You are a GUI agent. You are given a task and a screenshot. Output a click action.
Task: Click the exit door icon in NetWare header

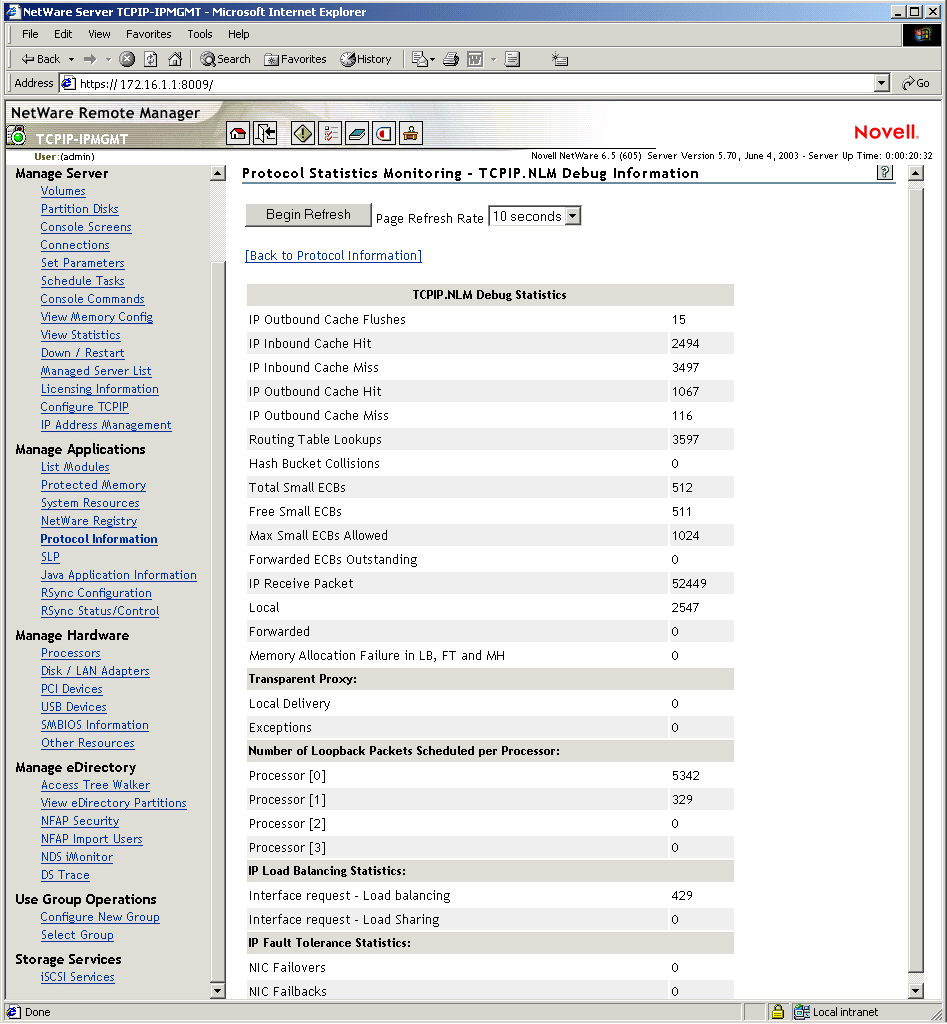(265, 134)
